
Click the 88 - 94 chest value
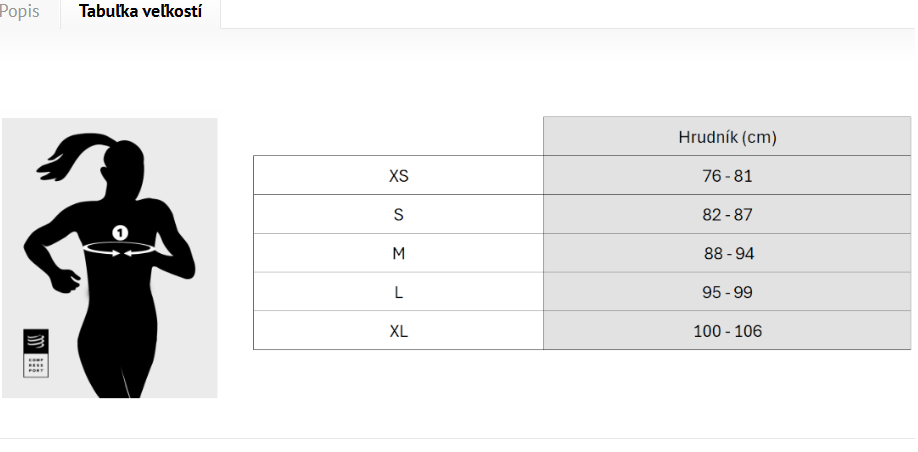(x=727, y=253)
